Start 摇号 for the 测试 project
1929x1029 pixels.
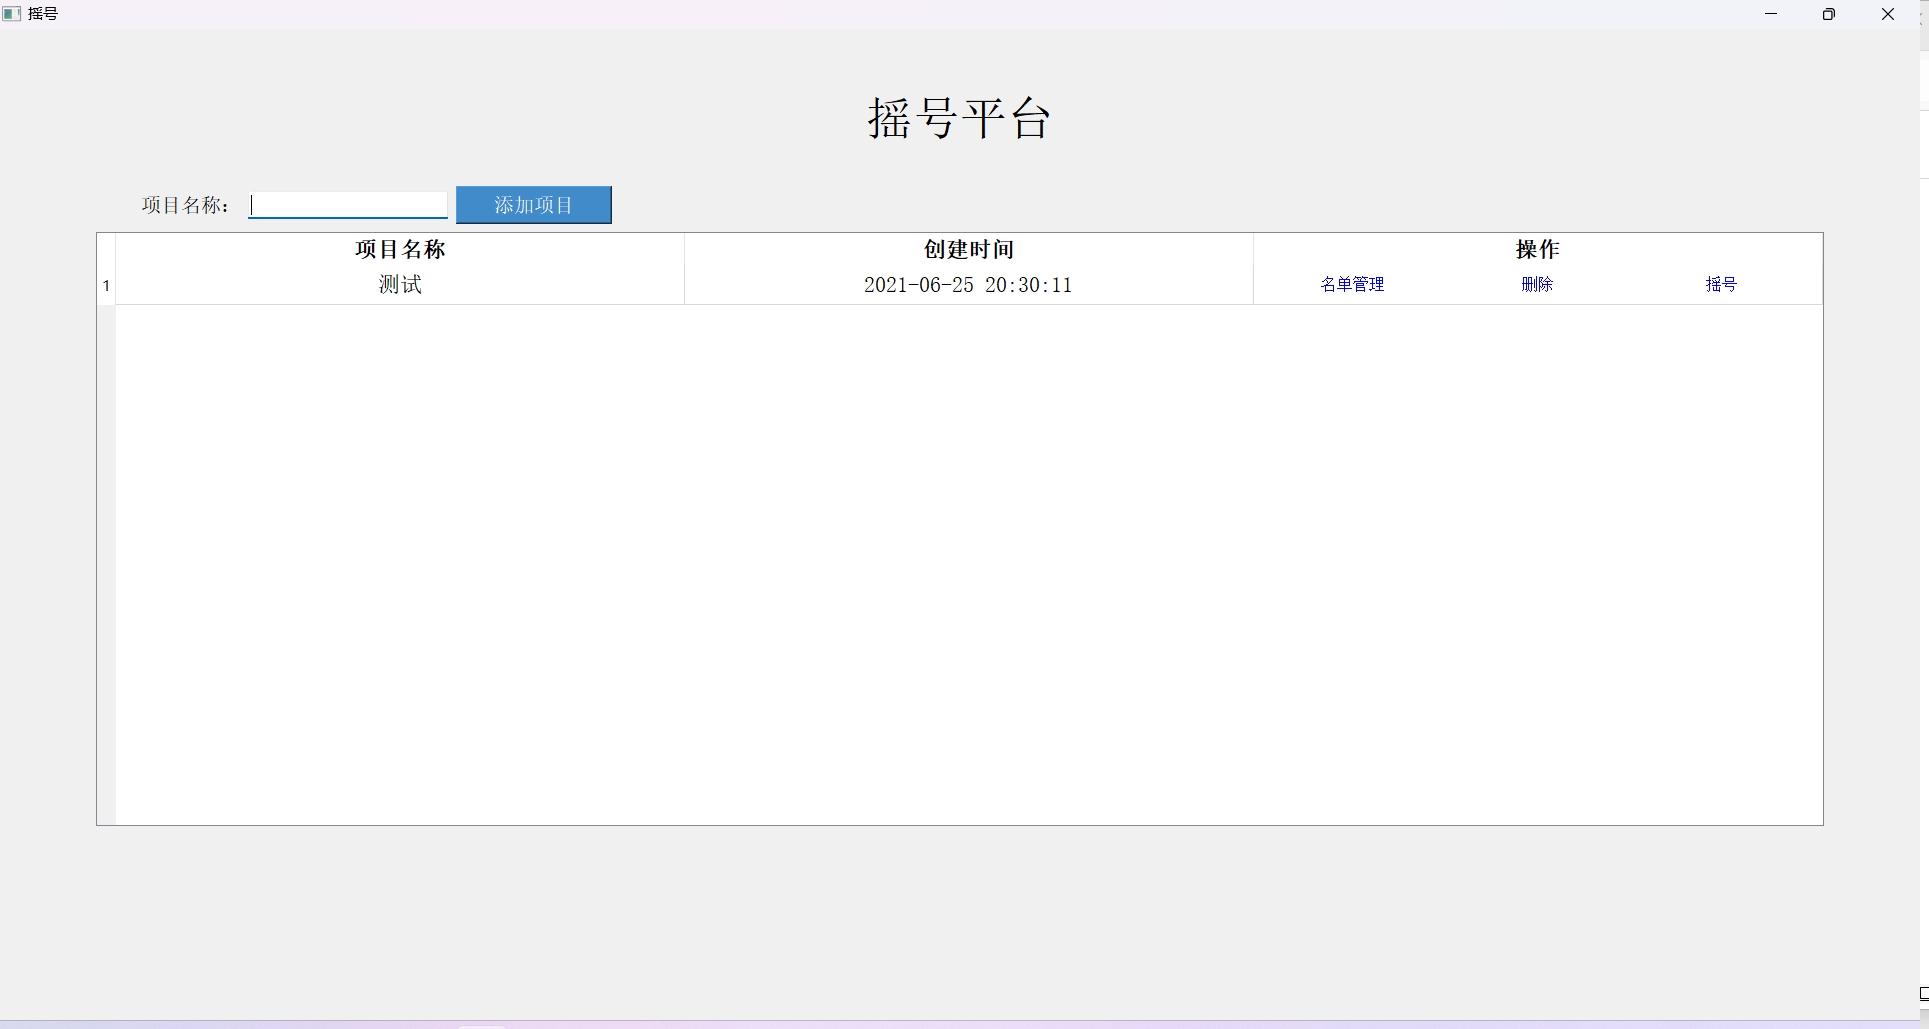coord(1721,285)
